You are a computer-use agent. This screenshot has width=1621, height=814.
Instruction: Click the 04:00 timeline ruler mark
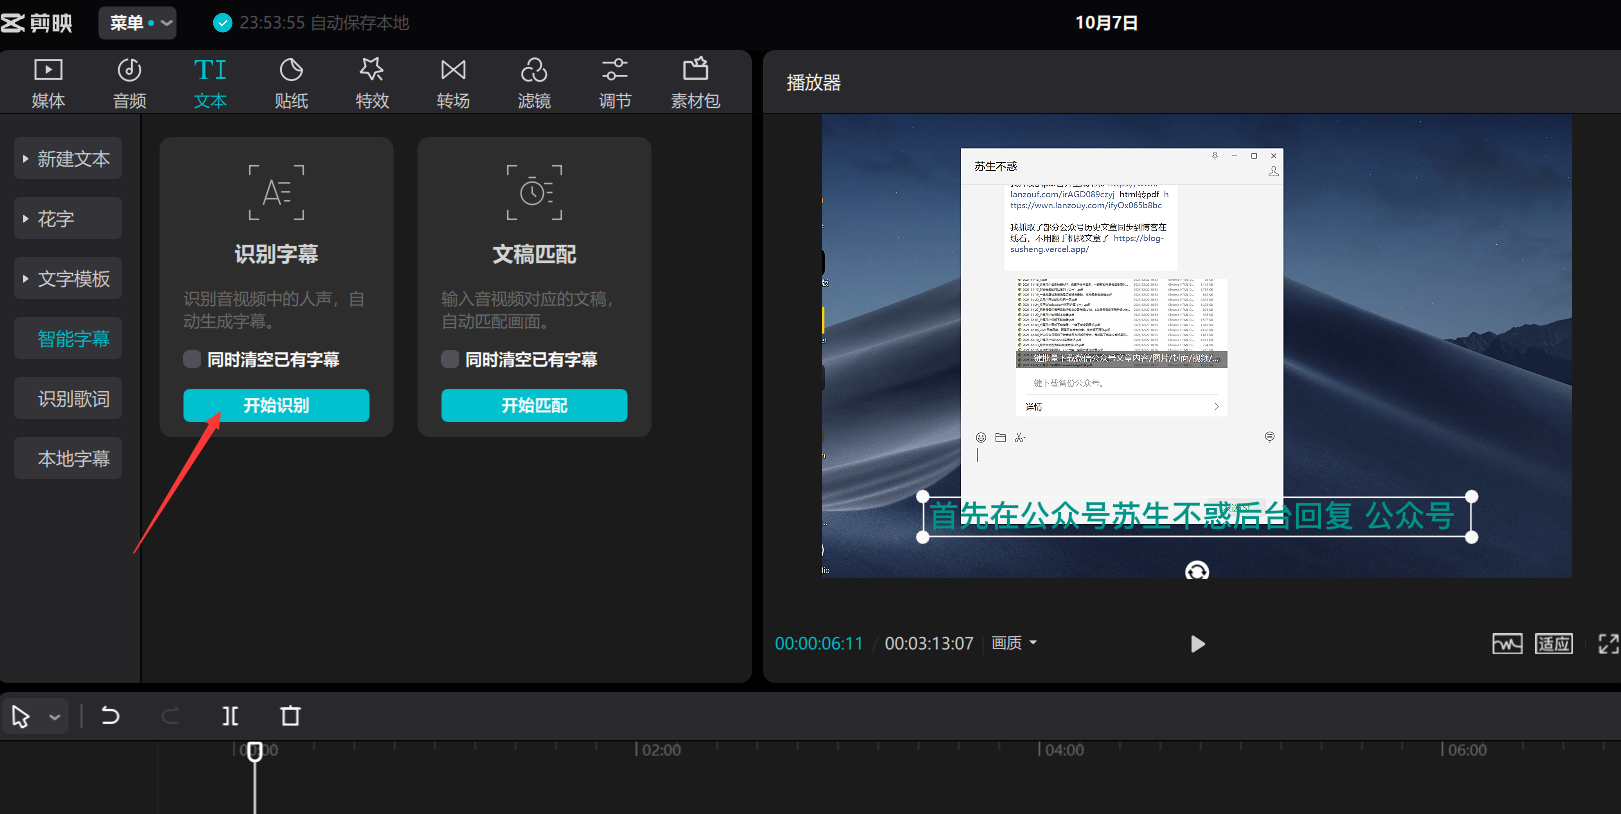pyautogui.click(x=1062, y=750)
